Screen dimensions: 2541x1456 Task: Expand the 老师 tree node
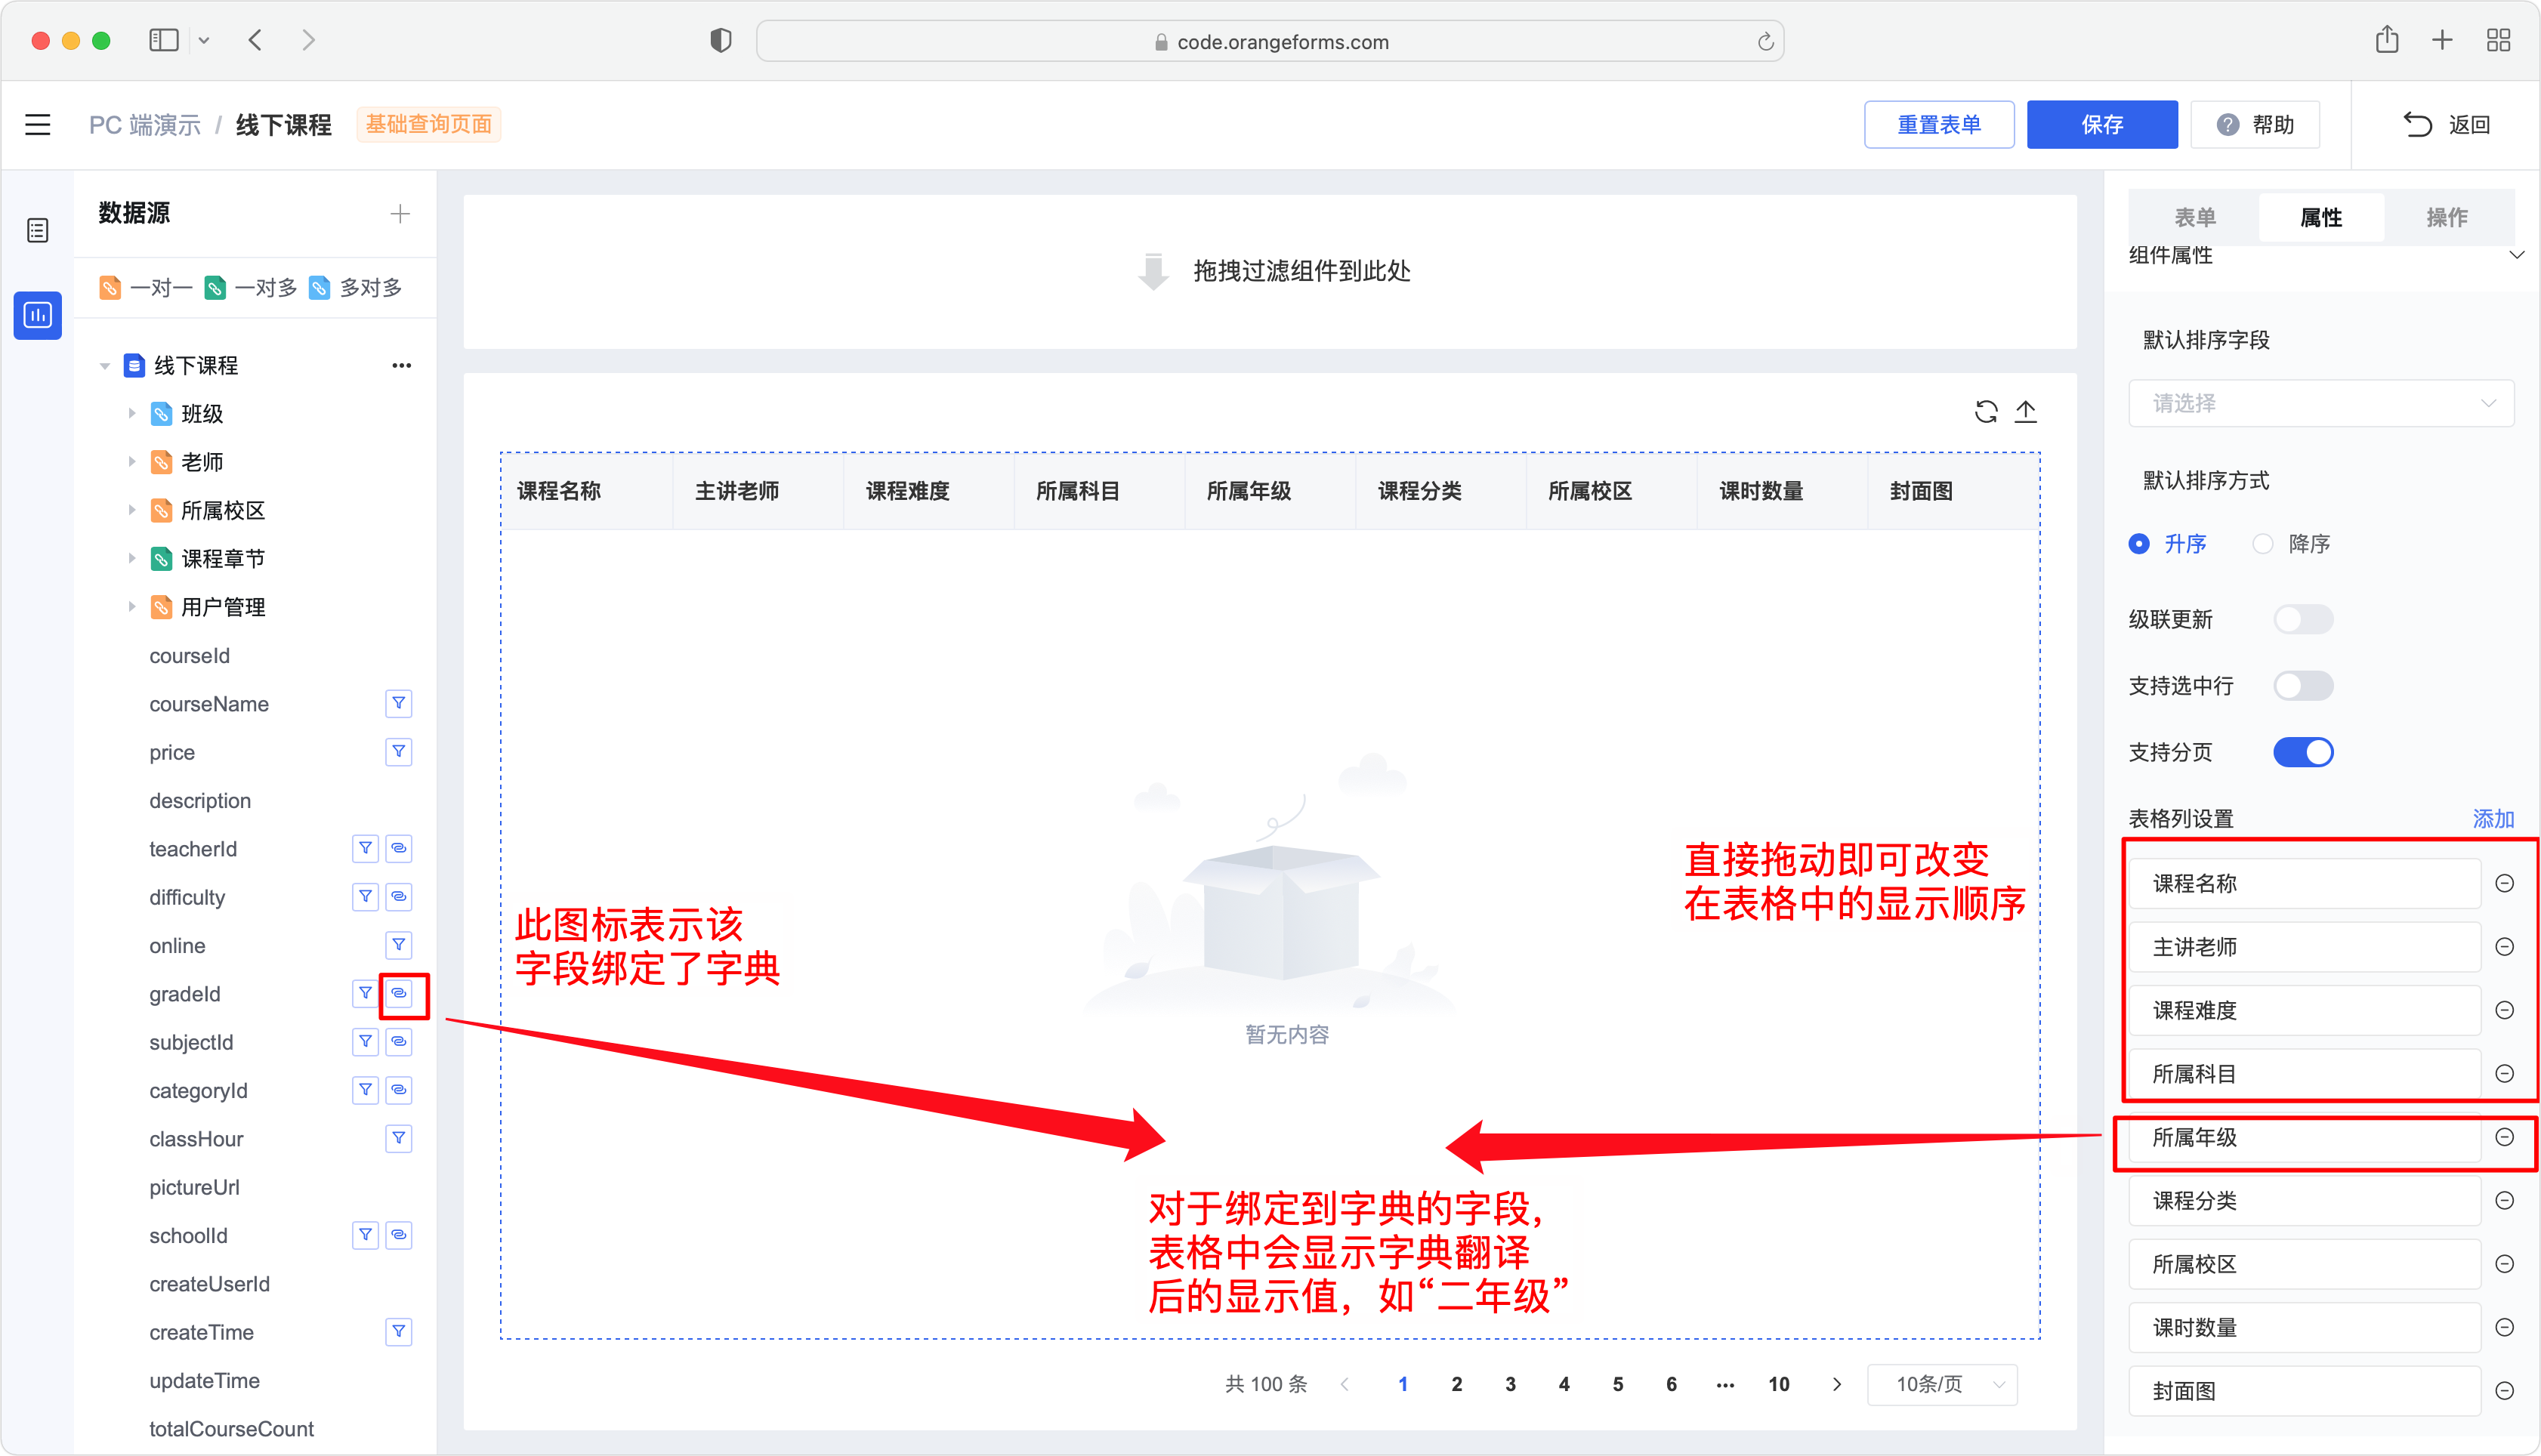pos(131,462)
